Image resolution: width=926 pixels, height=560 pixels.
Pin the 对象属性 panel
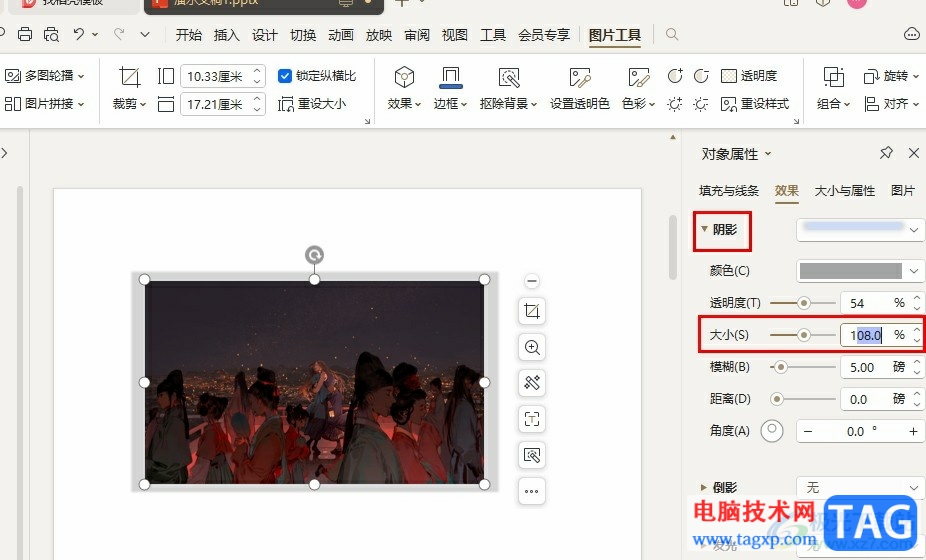click(886, 154)
